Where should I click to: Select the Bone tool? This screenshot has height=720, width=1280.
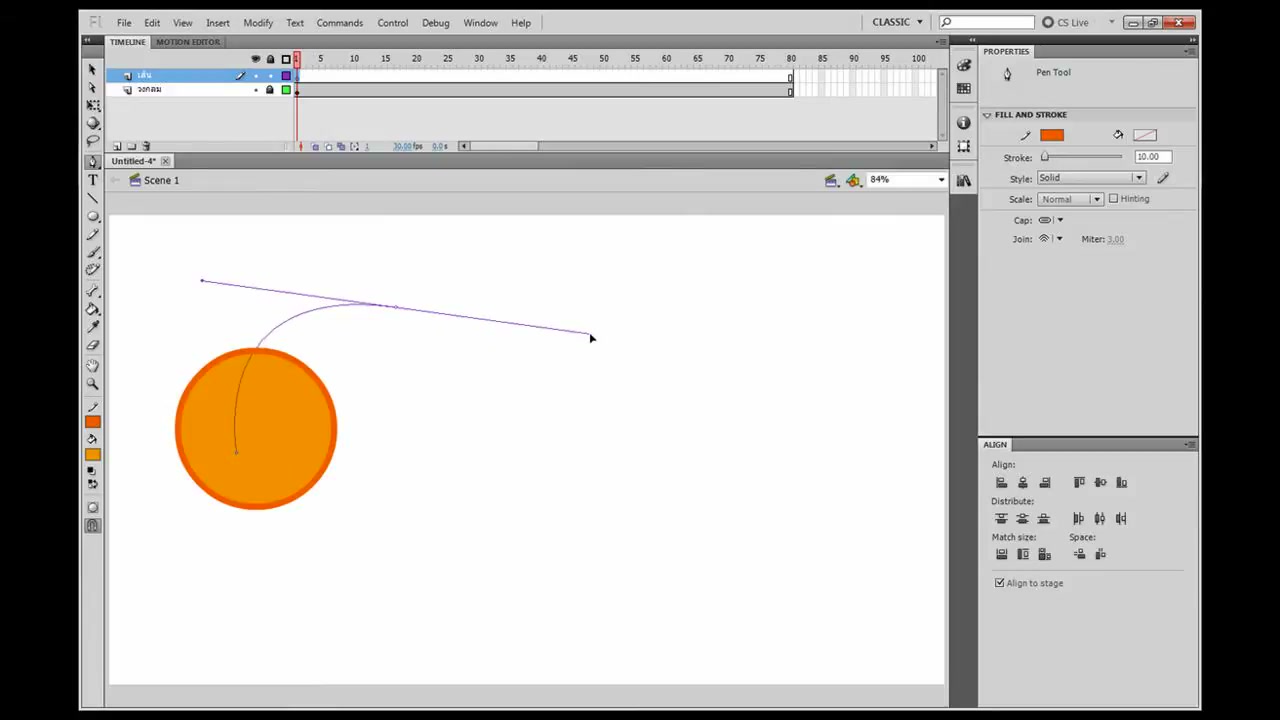pyautogui.click(x=92, y=291)
